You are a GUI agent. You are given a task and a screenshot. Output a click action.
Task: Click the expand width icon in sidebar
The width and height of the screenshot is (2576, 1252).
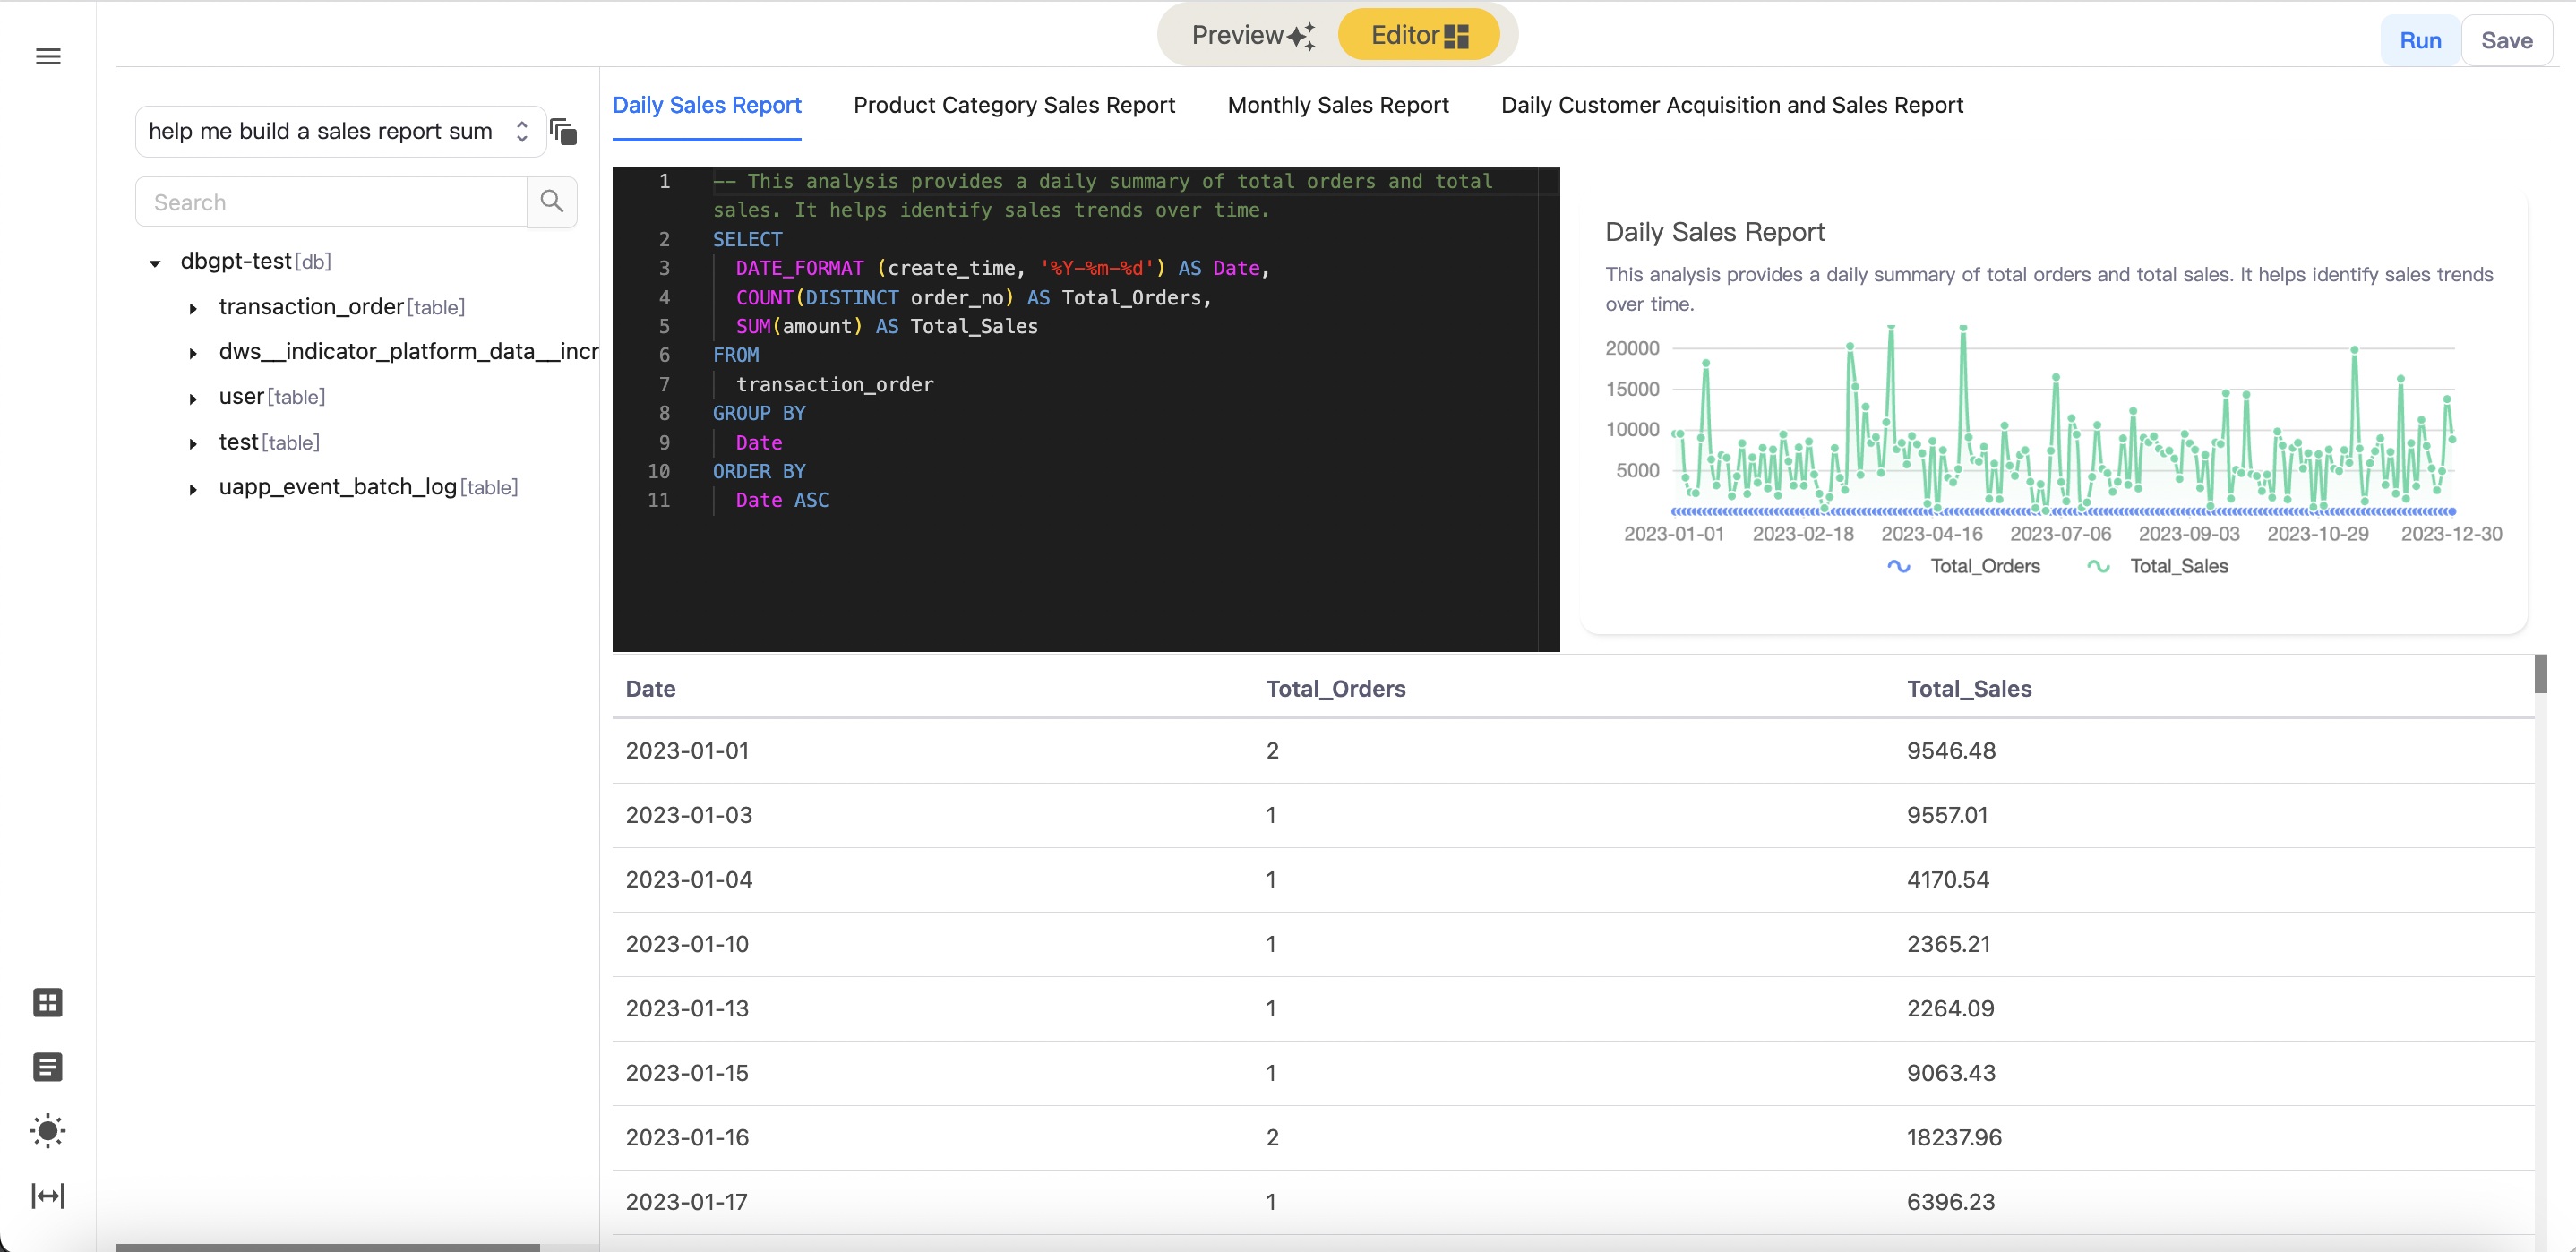click(48, 1196)
